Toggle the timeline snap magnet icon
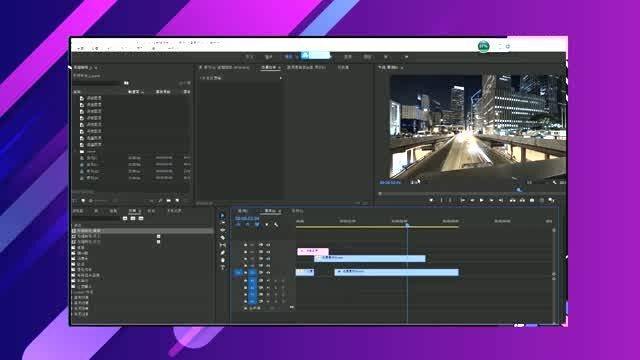Image resolution: width=640 pixels, height=360 pixels. [247, 224]
